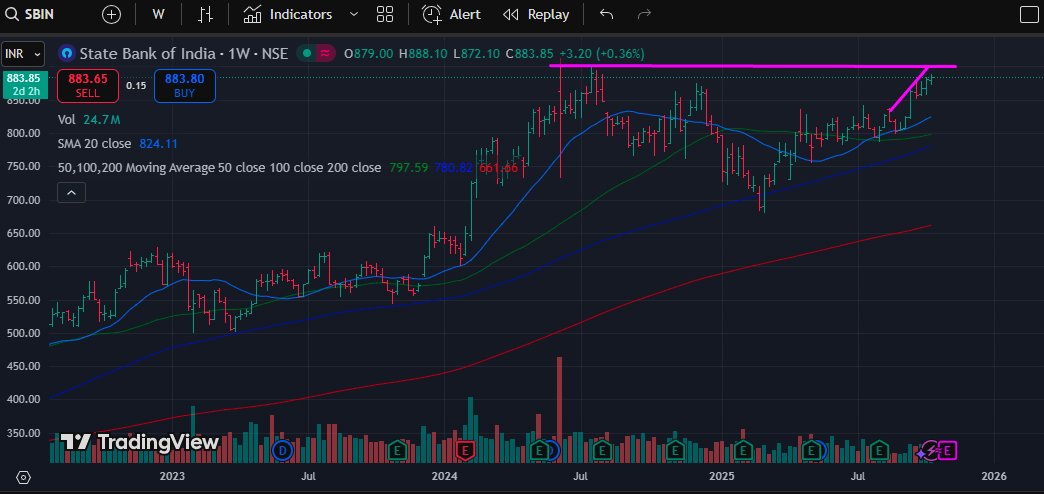Expand the indicators favorites dropdown chevron
This screenshot has height=494, width=1044.
[354, 14]
